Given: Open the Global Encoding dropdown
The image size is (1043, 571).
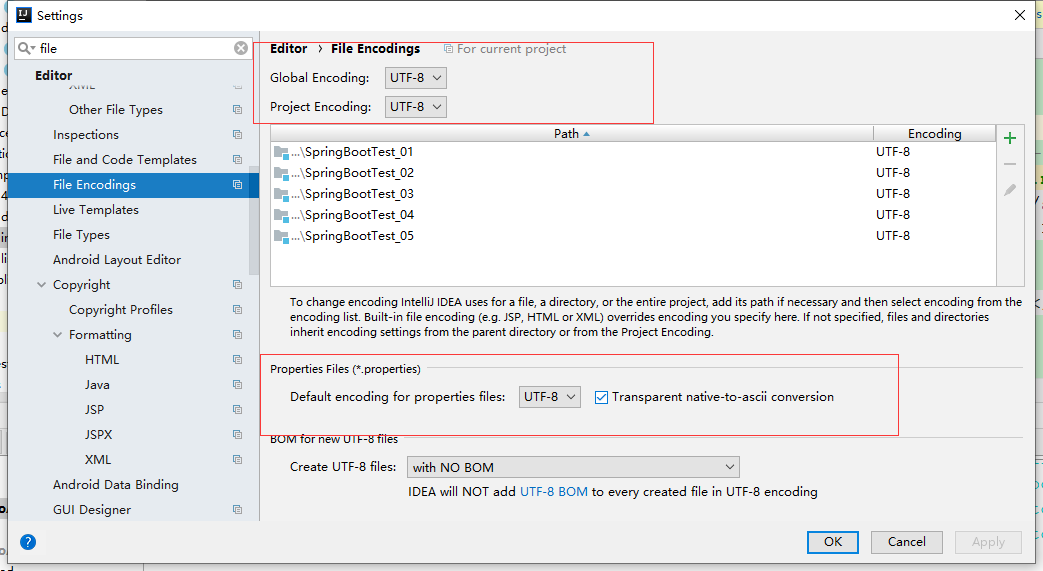Looking at the screenshot, I should (416, 78).
